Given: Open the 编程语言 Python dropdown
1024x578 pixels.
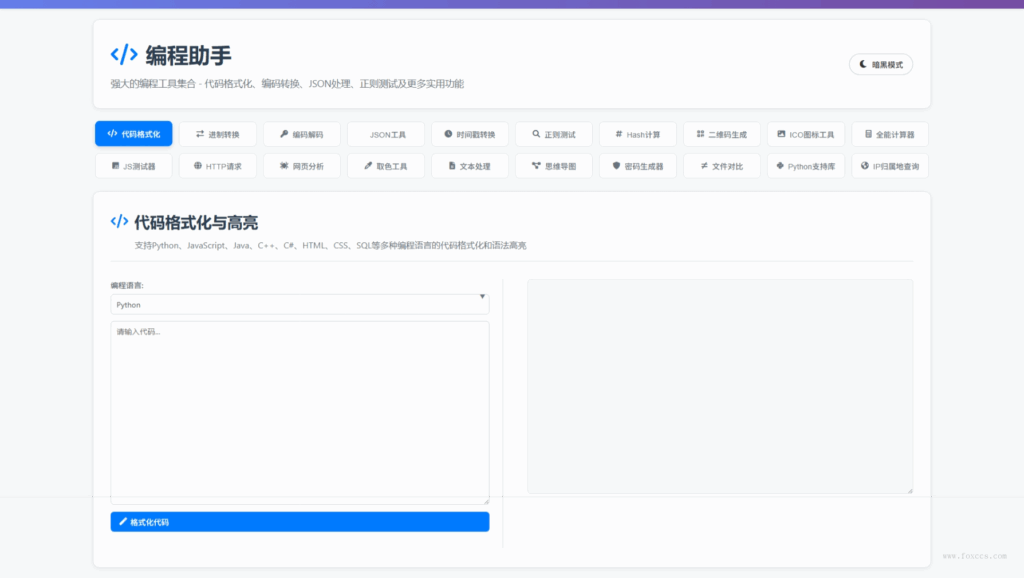Looking at the screenshot, I should coord(300,304).
